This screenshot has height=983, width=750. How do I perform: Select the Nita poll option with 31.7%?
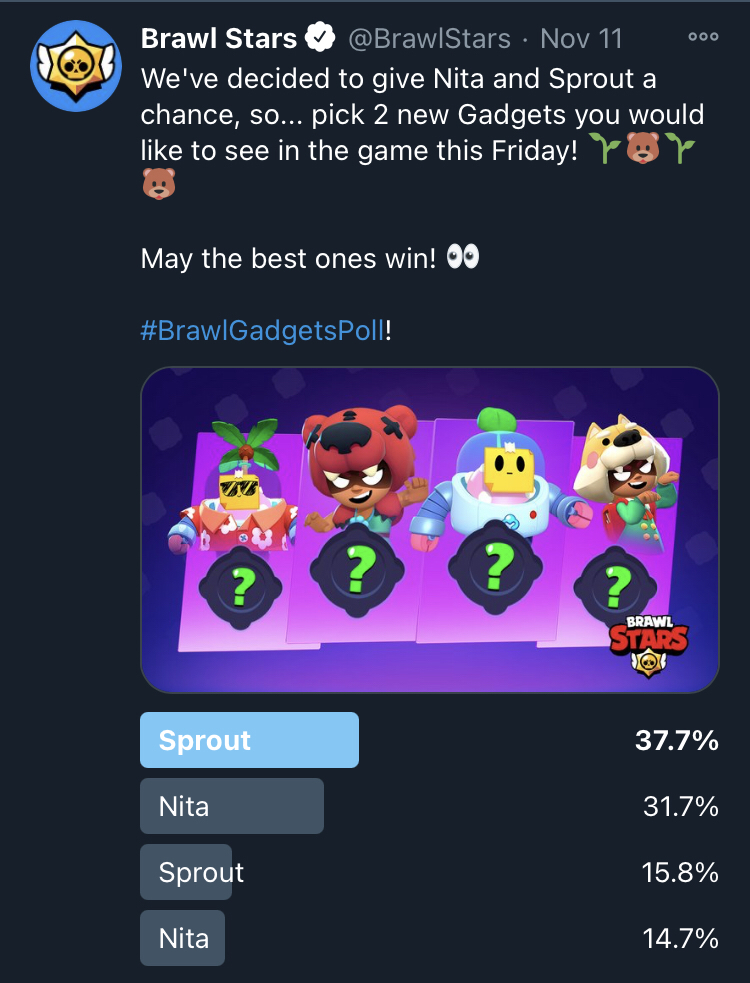coord(232,806)
